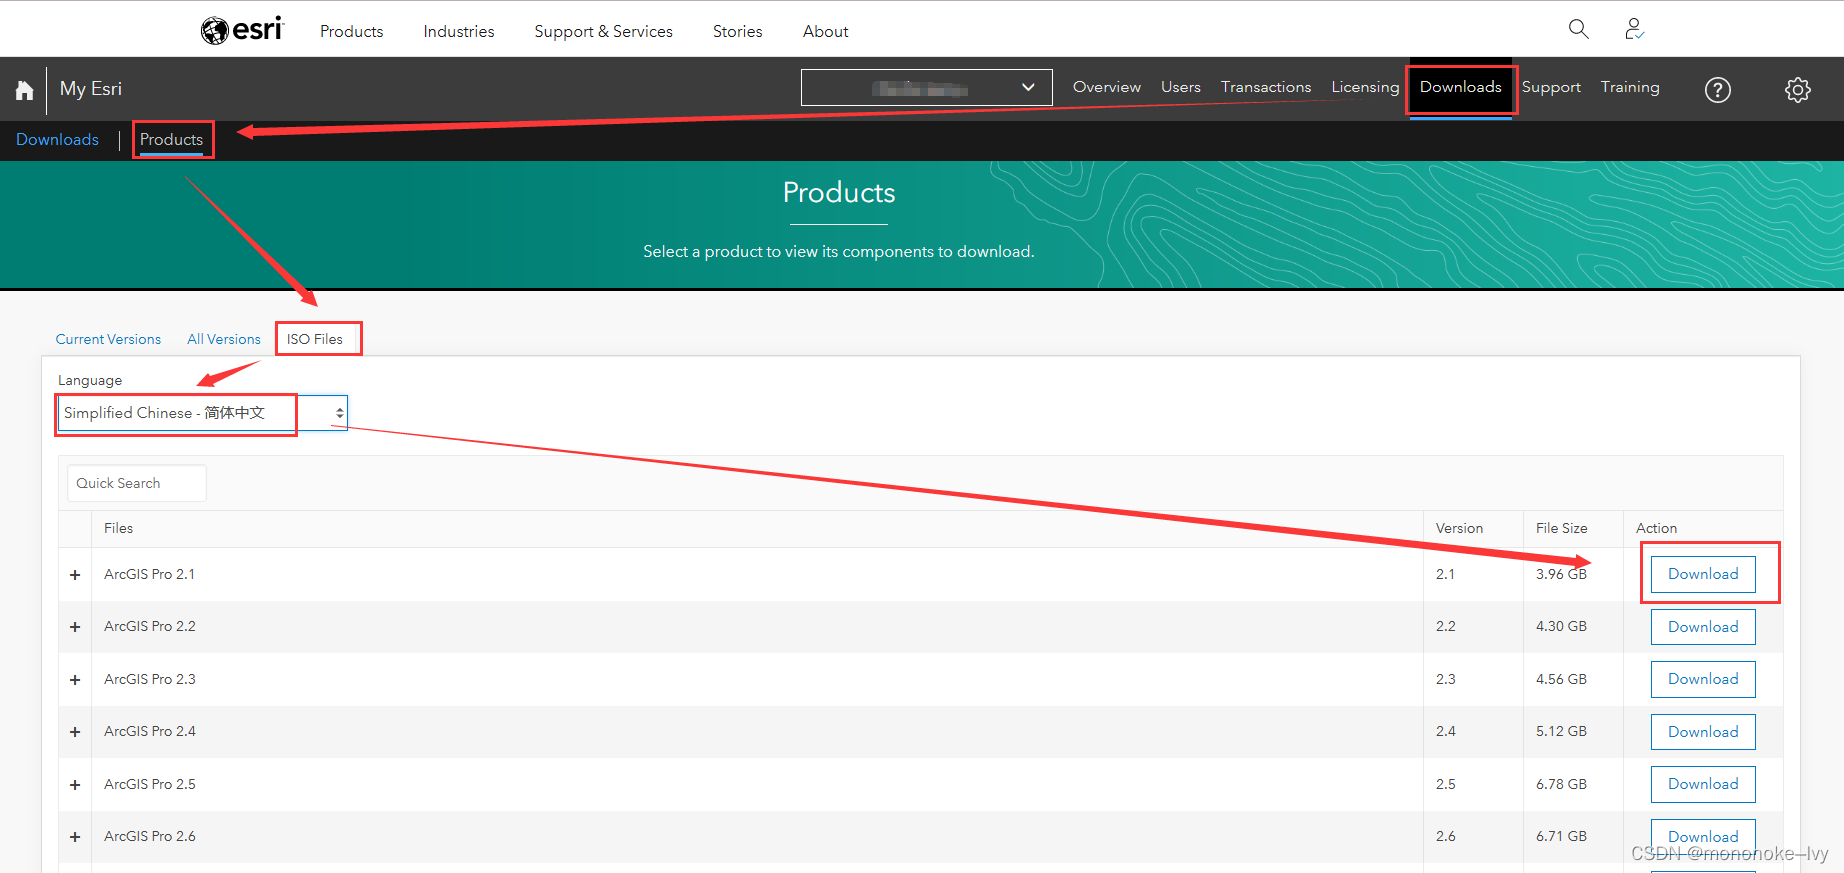1844x873 pixels.
Task: Open the organization selector dropdown
Action: coord(926,87)
